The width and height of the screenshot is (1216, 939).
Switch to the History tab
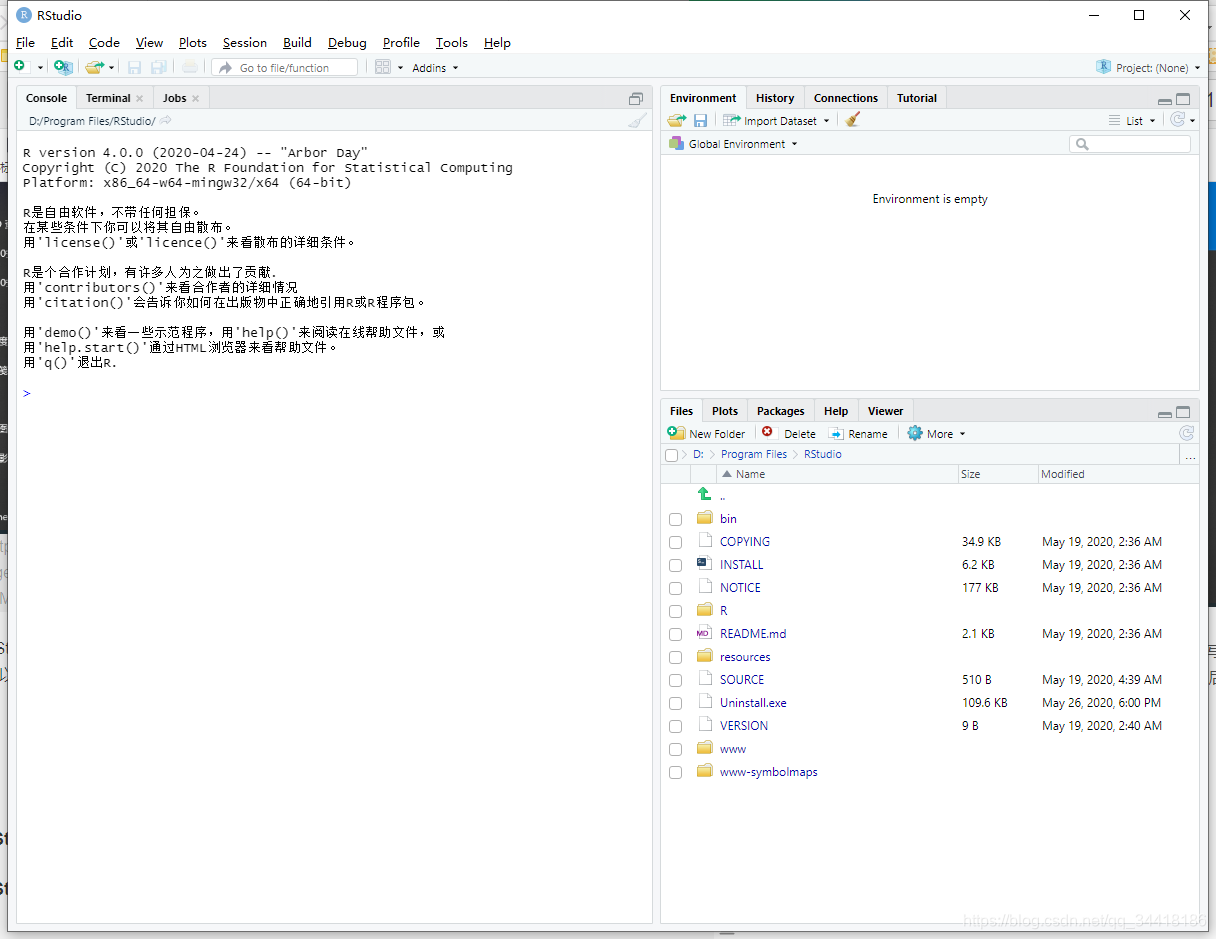pyautogui.click(x=775, y=98)
